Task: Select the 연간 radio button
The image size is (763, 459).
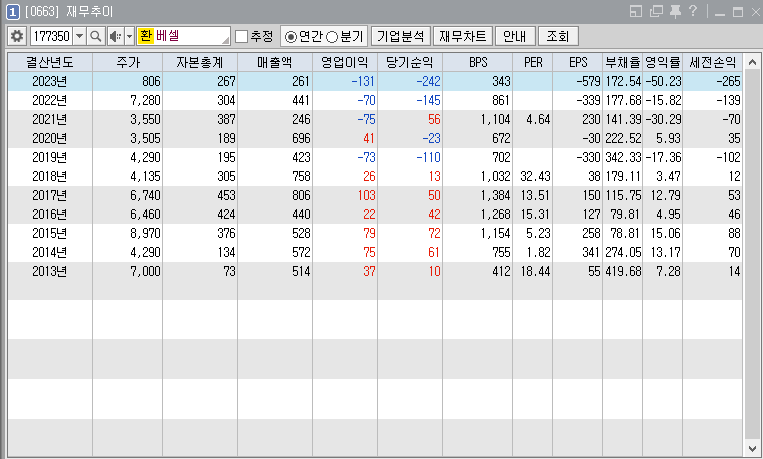Action: click(x=291, y=37)
